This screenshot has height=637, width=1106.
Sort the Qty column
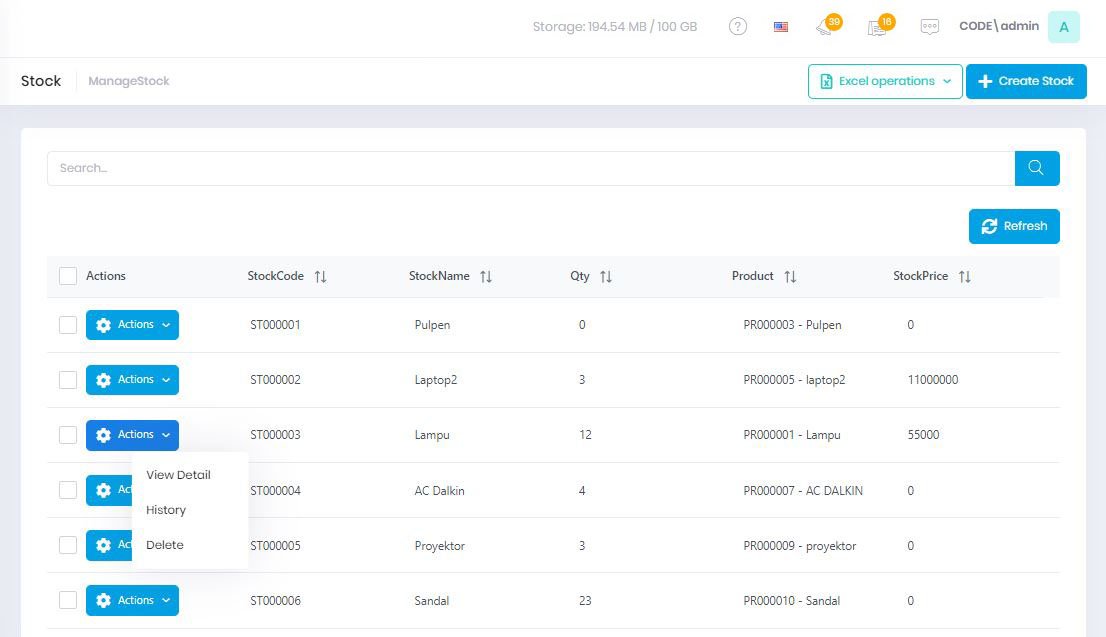point(606,277)
